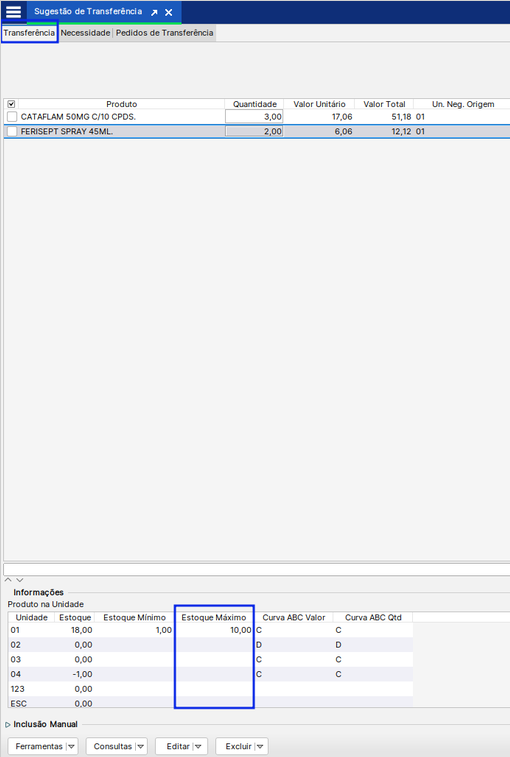Open the hamburger main menu
The width and height of the screenshot is (510, 757).
13,12
